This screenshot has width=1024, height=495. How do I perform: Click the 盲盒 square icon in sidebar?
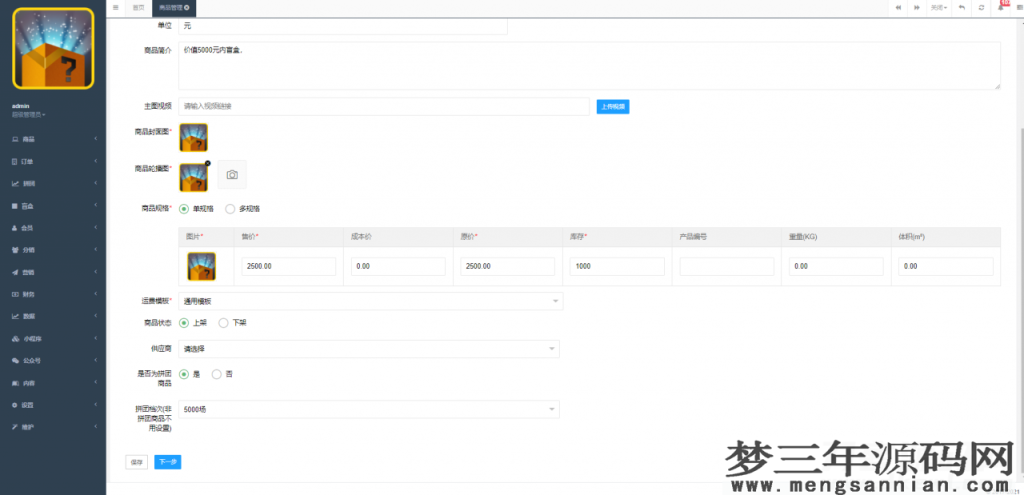(x=15, y=206)
